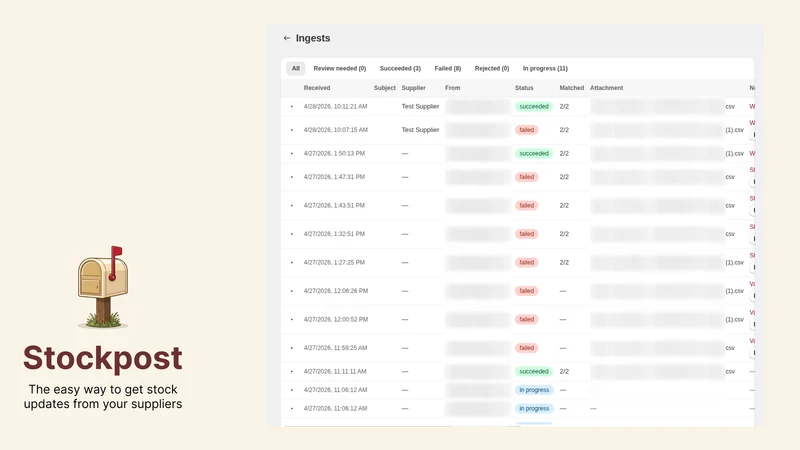This screenshot has height=450, width=800.
Task: Click the From column header
Action: point(453,88)
